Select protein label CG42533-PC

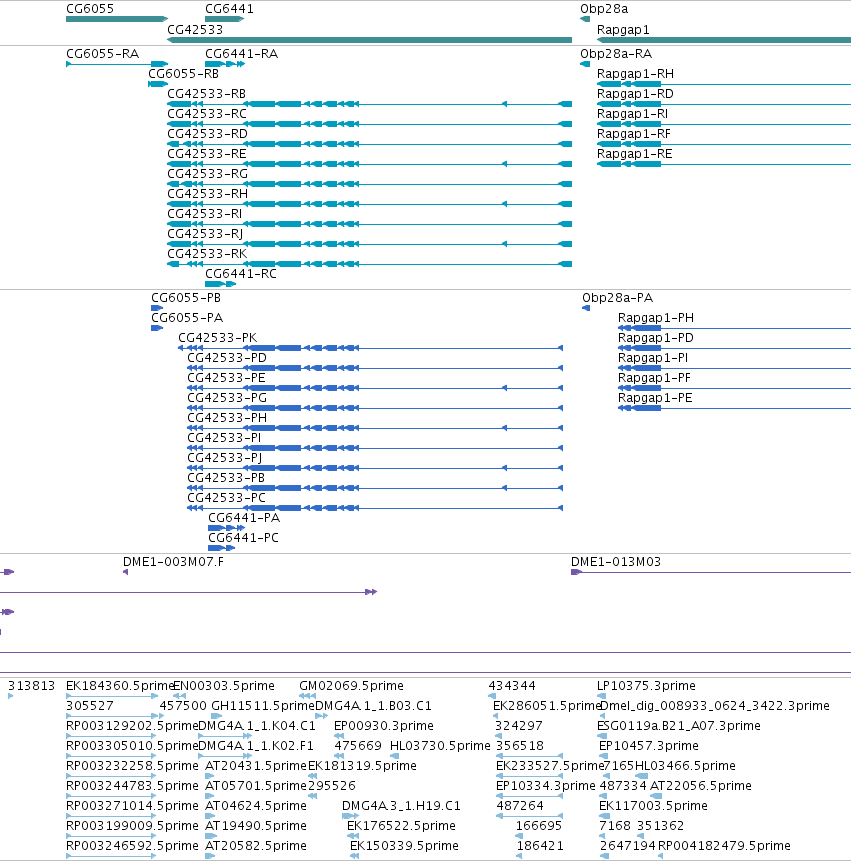[226, 497]
